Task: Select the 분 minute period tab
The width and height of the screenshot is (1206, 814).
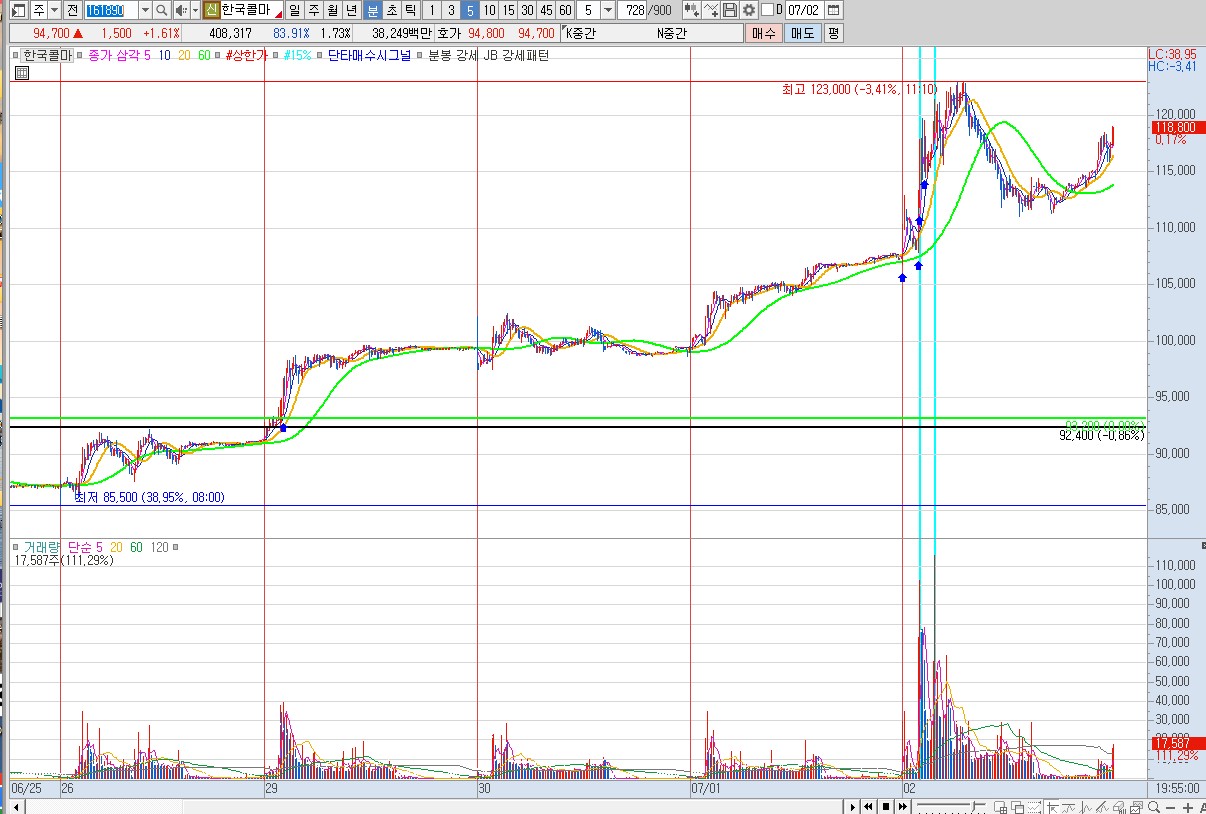Action: tap(373, 10)
